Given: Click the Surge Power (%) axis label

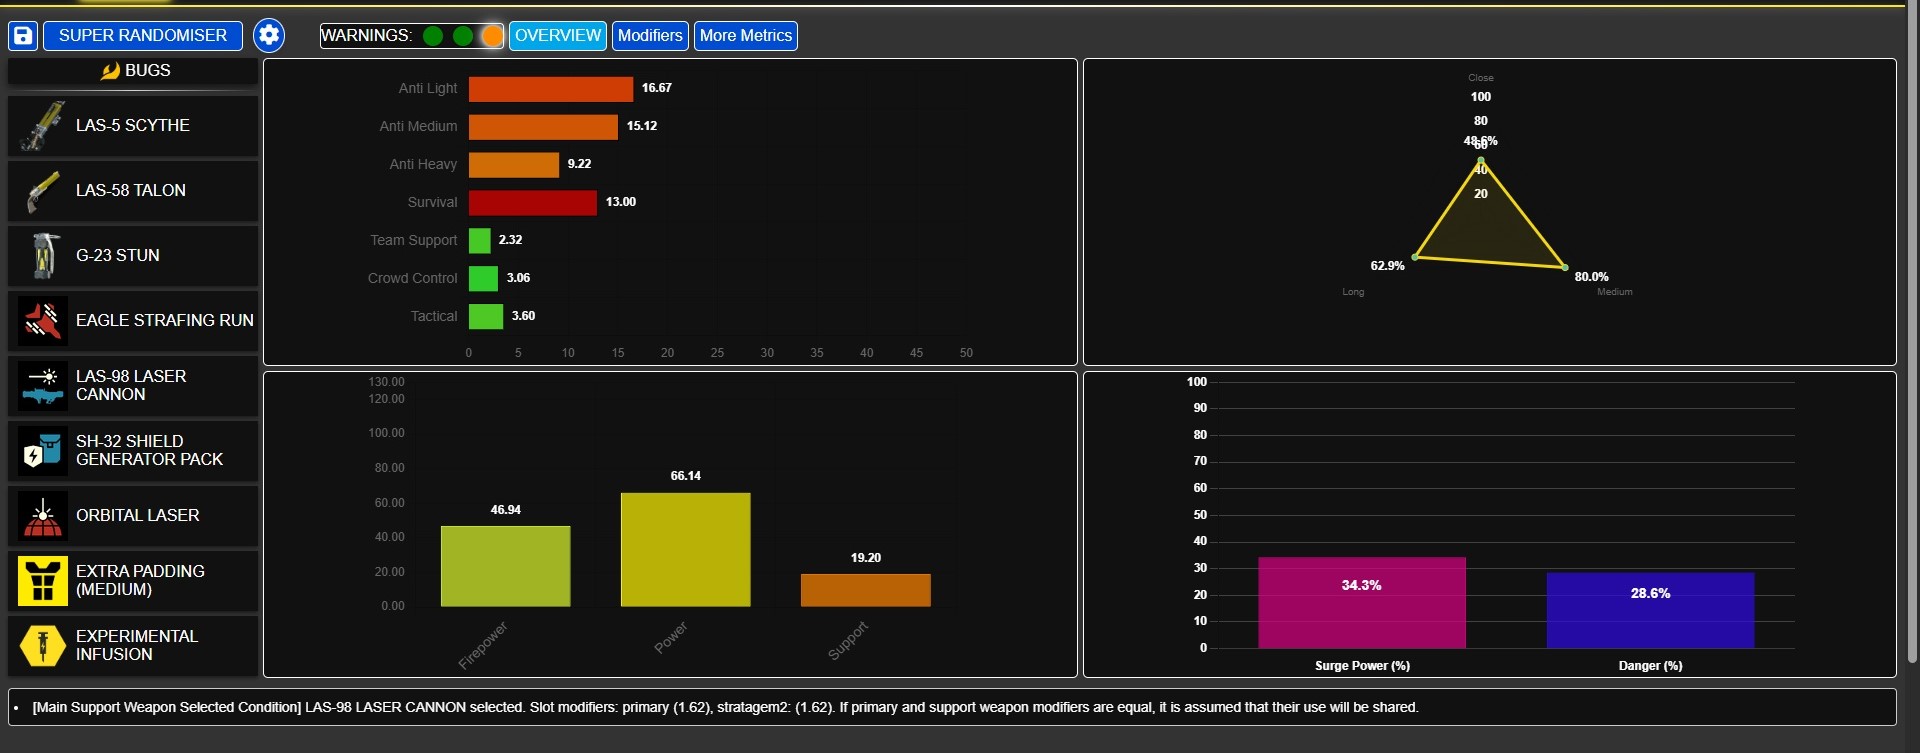Looking at the screenshot, I should coord(1362,666).
